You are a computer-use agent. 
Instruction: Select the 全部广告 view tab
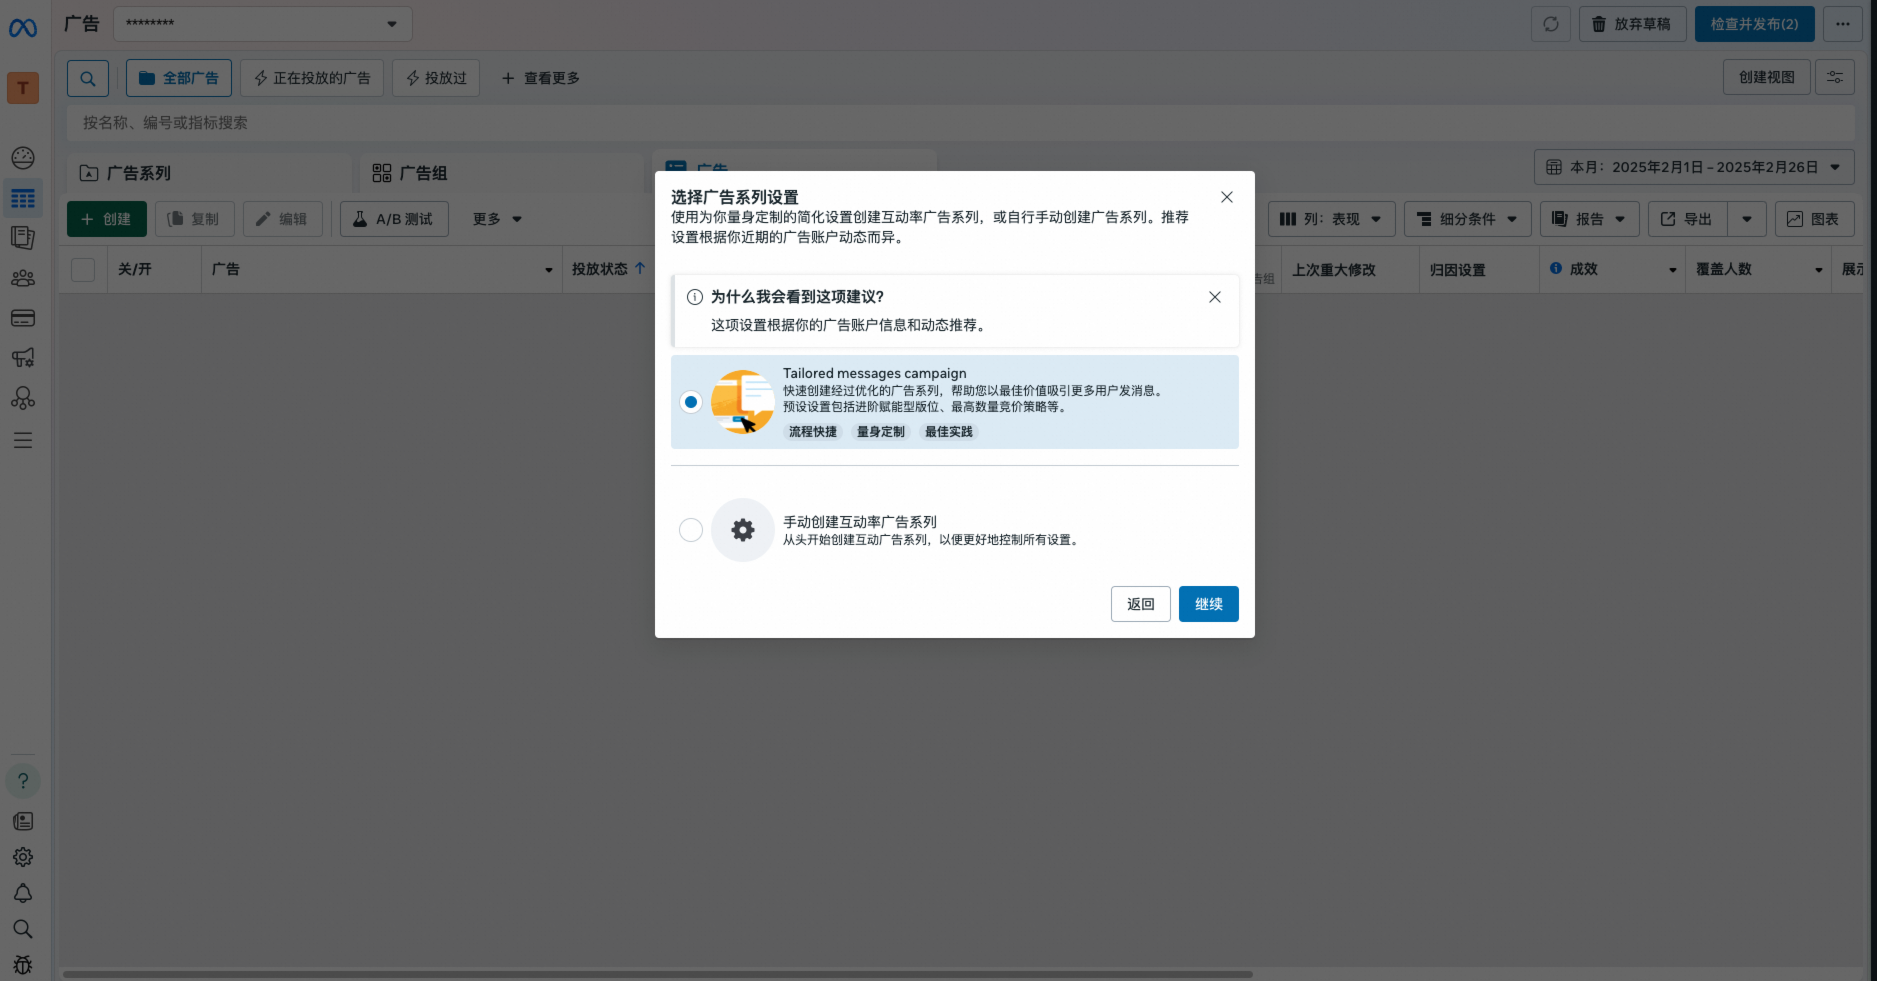coord(179,78)
